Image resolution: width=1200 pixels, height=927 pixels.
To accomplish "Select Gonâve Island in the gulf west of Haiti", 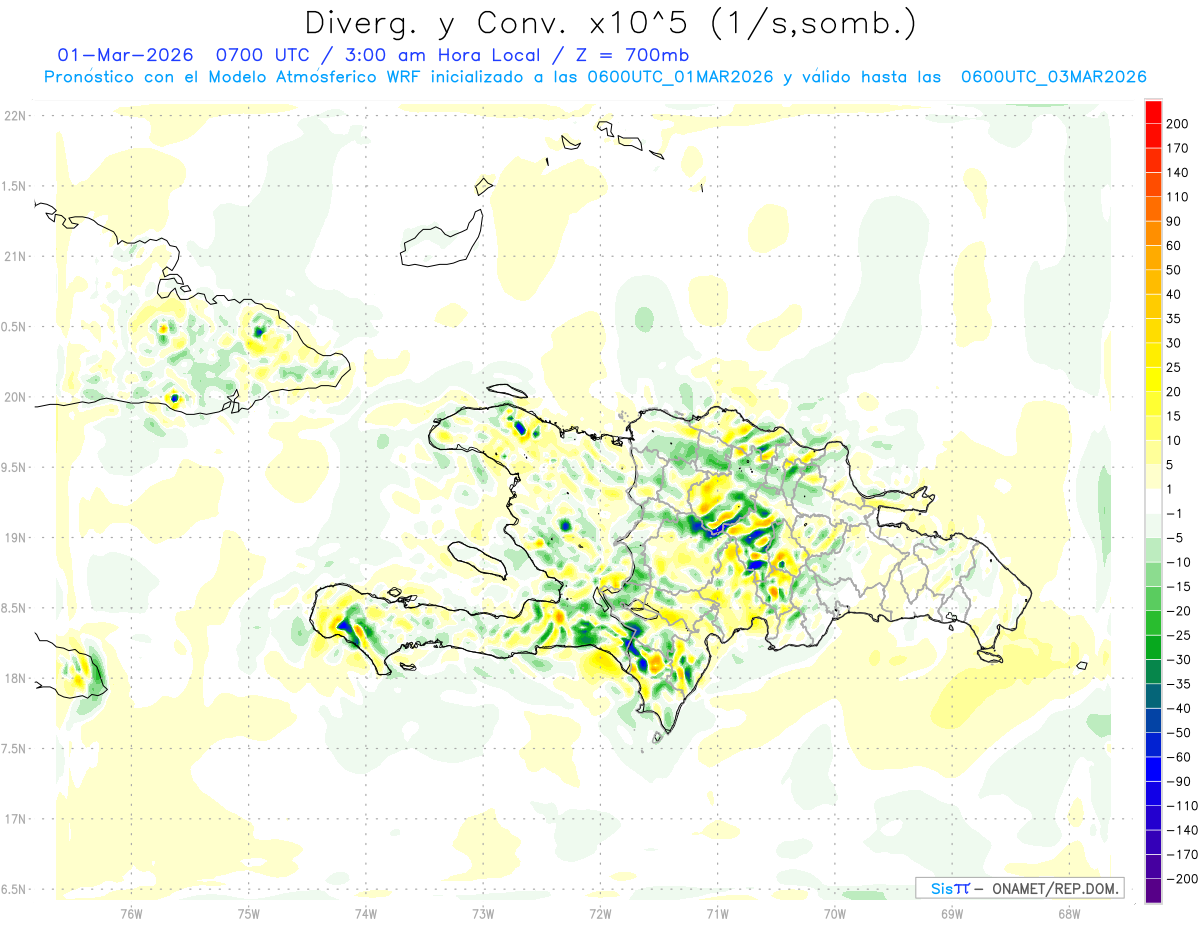I will coord(476,559).
